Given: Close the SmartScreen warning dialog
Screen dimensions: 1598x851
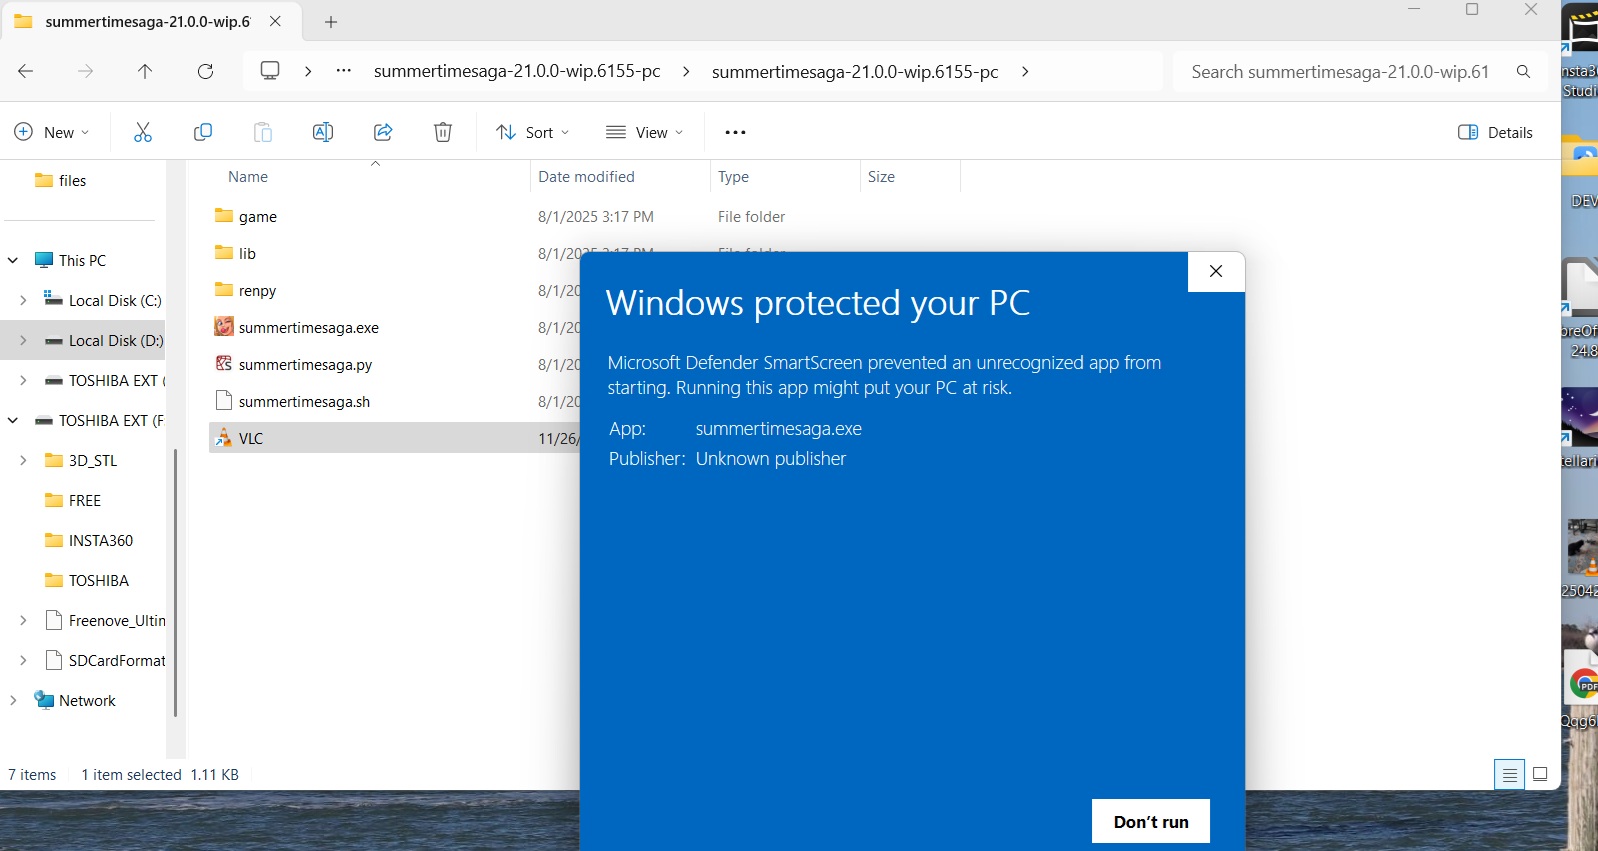Looking at the screenshot, I should coord(1216,271).
